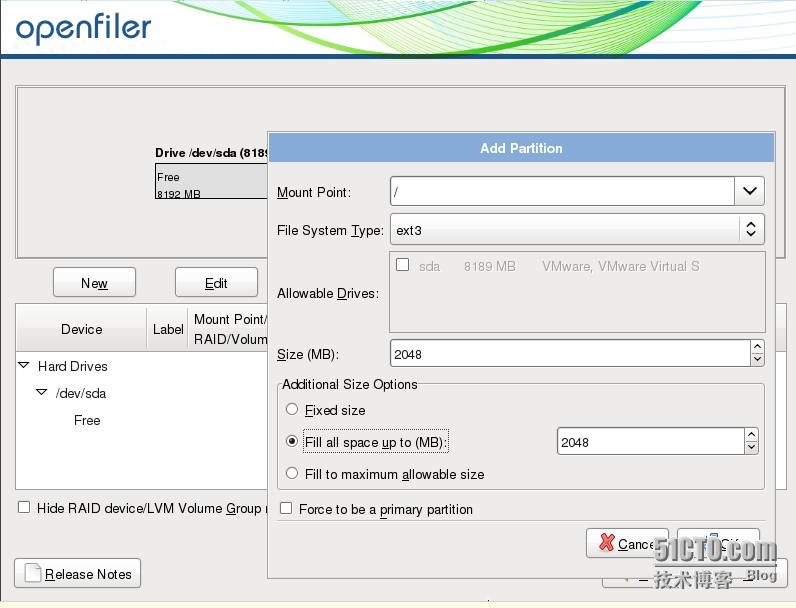
Task: Click the Cancel button's red X icon
Action: point(606,544)
